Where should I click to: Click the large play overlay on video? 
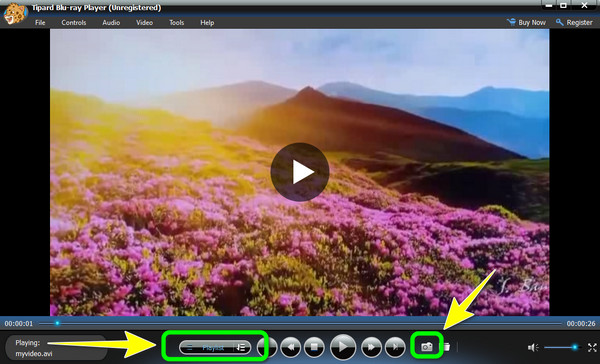300,172
